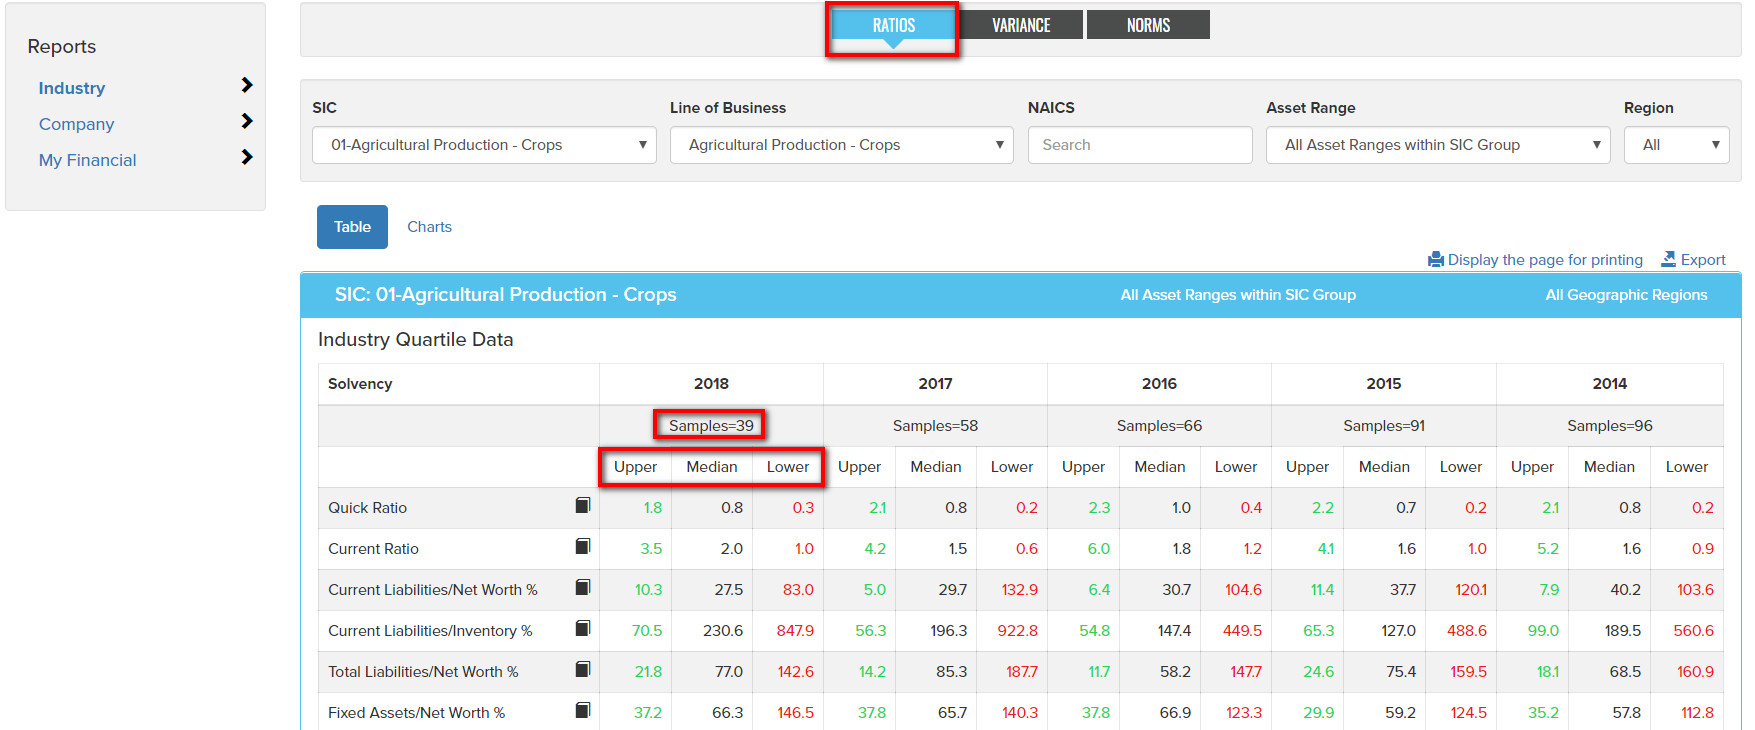This screenshot has width=1755, height=730.
Task: Click the 847.9 lower value in 2018
Action: (x=795, y=631)
